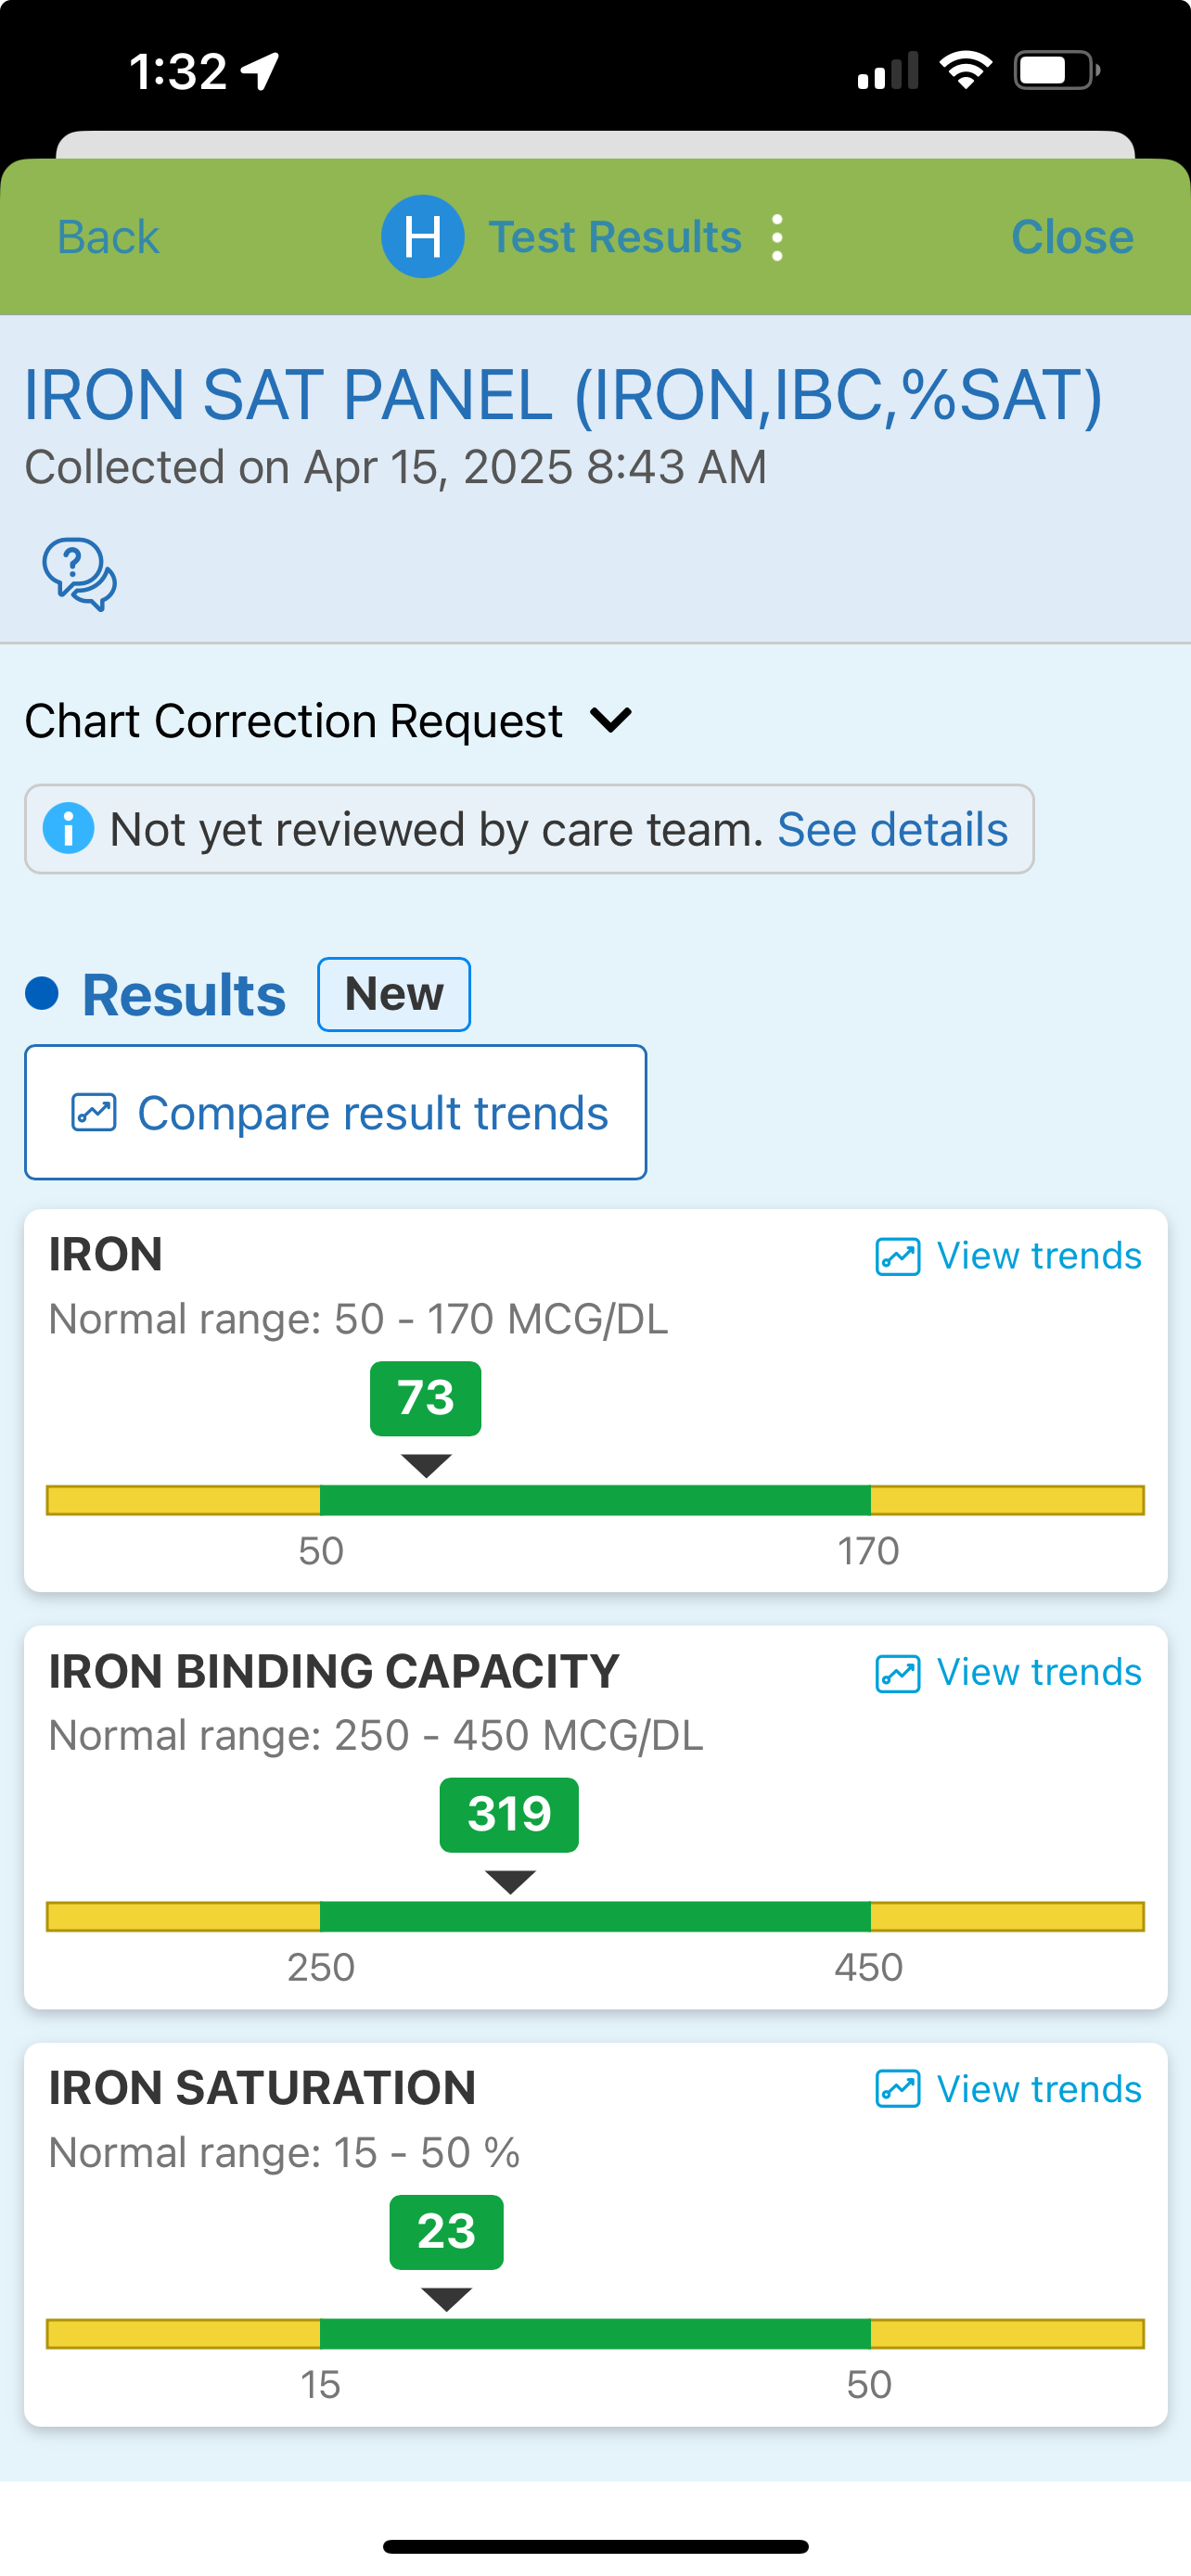Tap the 319 value badge
The height and width of the screenshot is (2576, 1191).
(509, 1815)
